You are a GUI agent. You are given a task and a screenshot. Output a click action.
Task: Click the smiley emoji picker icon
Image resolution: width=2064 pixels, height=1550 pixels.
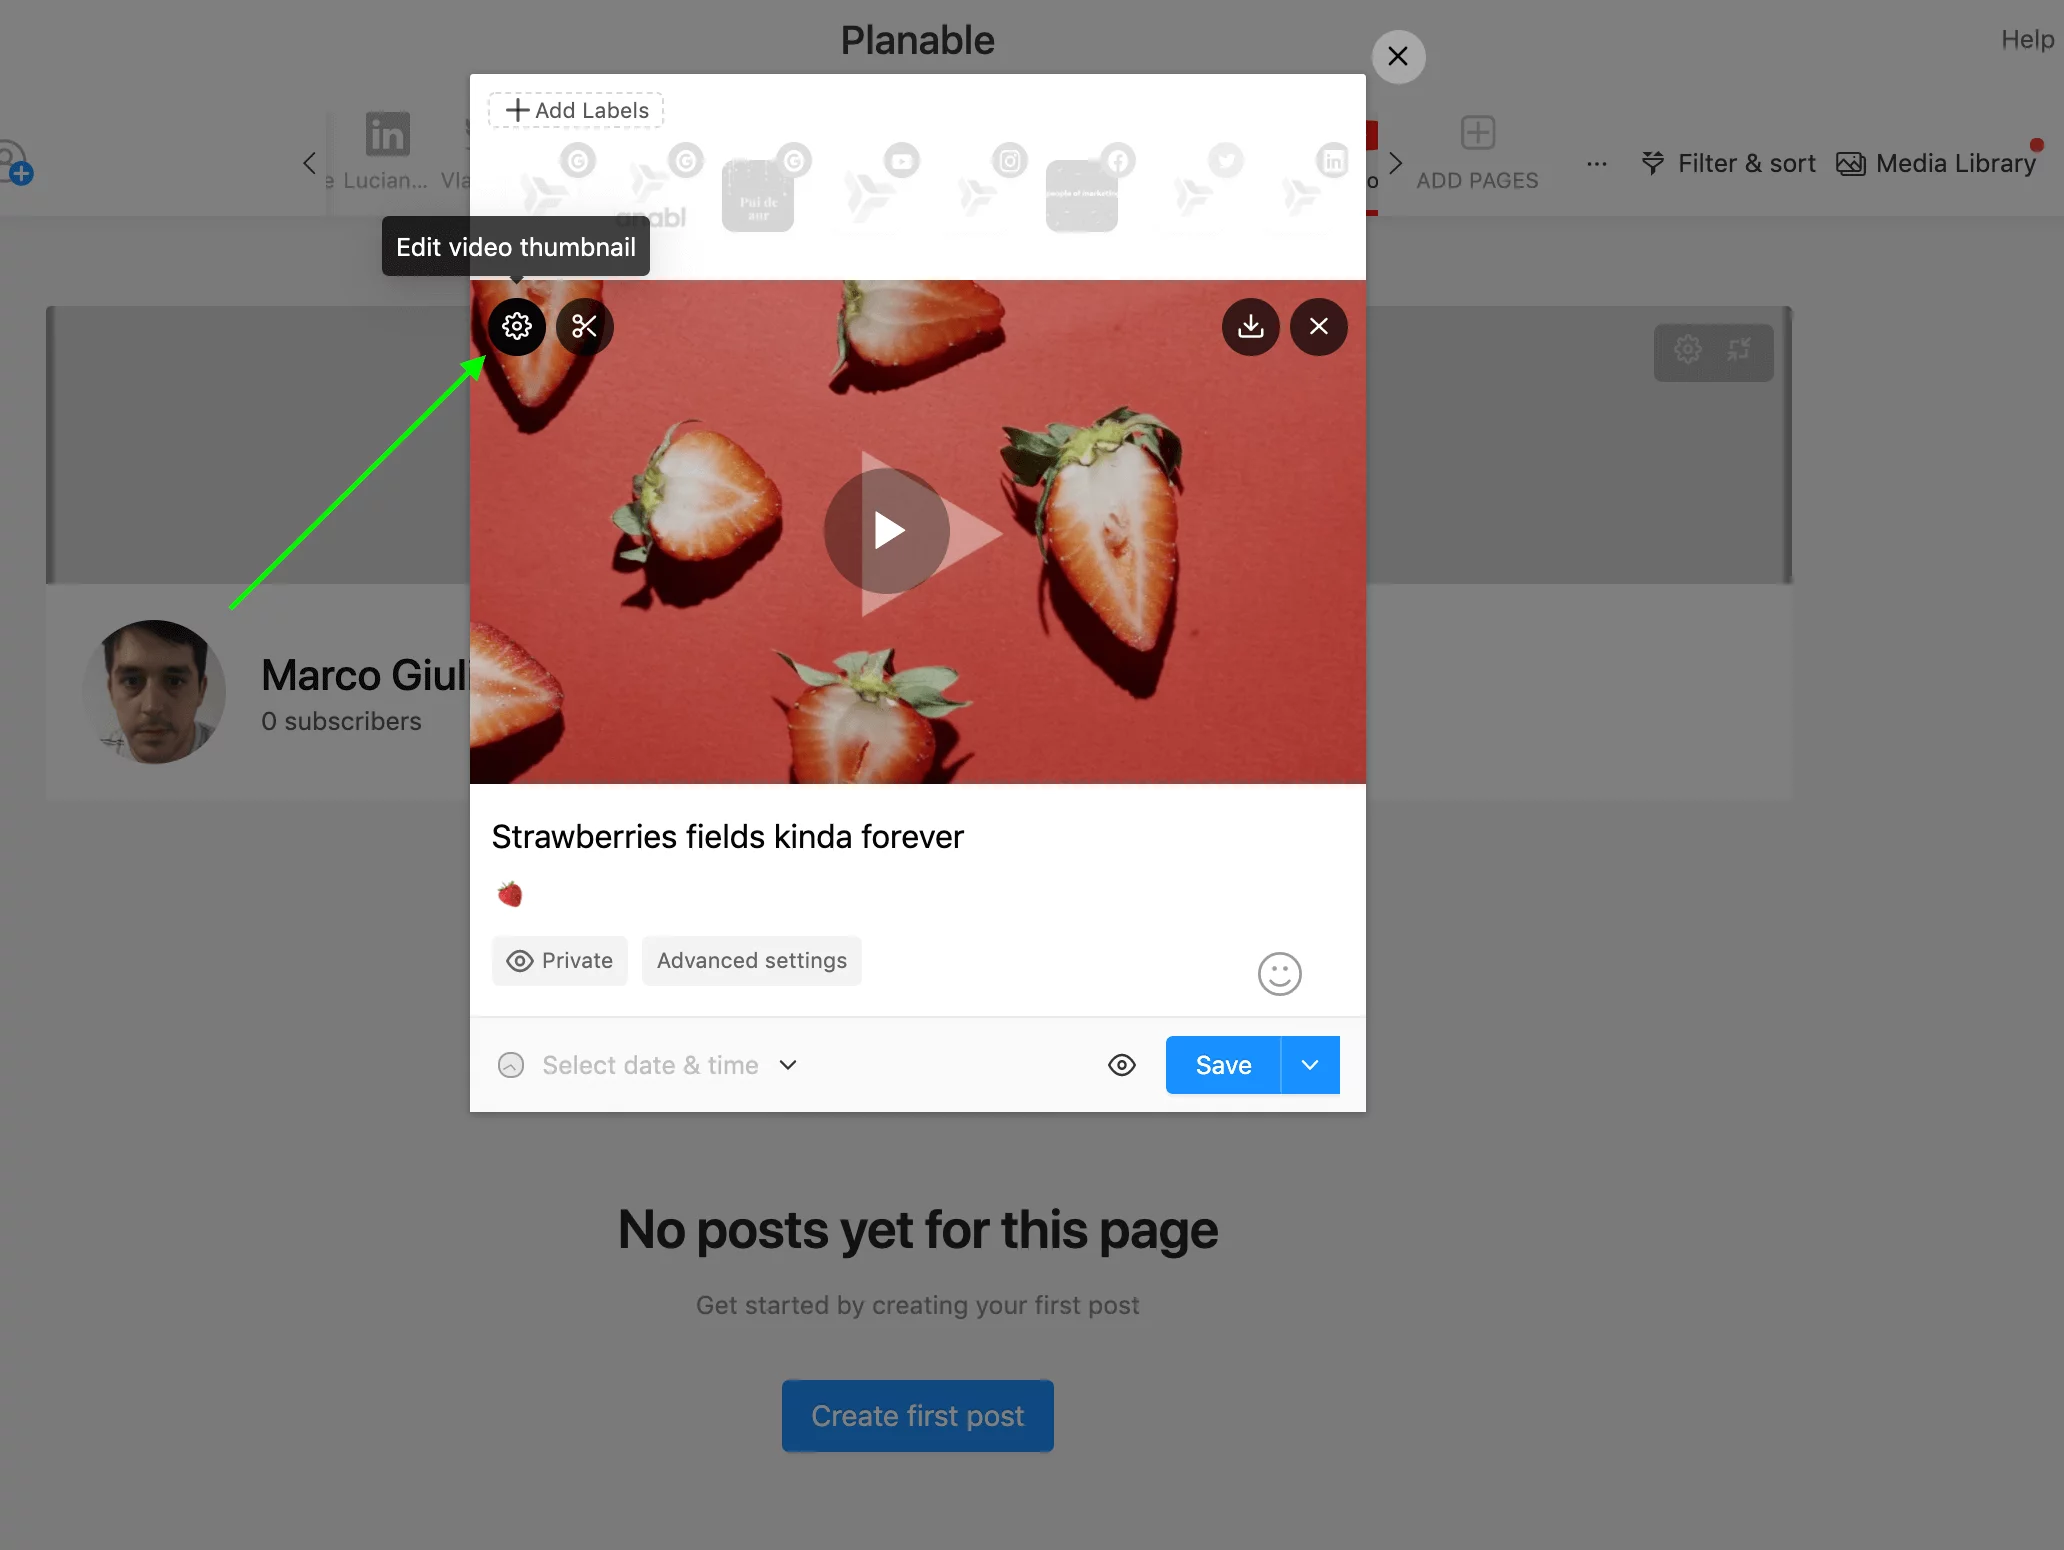pos(1279,974)
